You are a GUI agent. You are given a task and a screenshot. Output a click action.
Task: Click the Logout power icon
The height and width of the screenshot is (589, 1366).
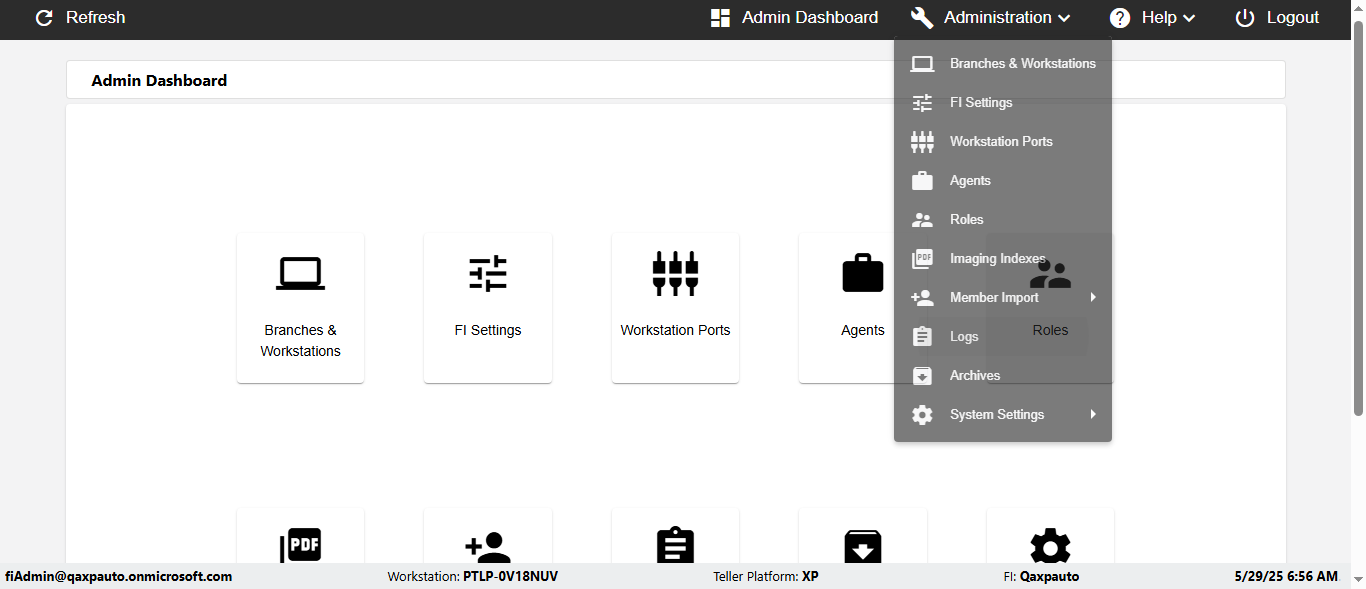[x=1245, y=18]
